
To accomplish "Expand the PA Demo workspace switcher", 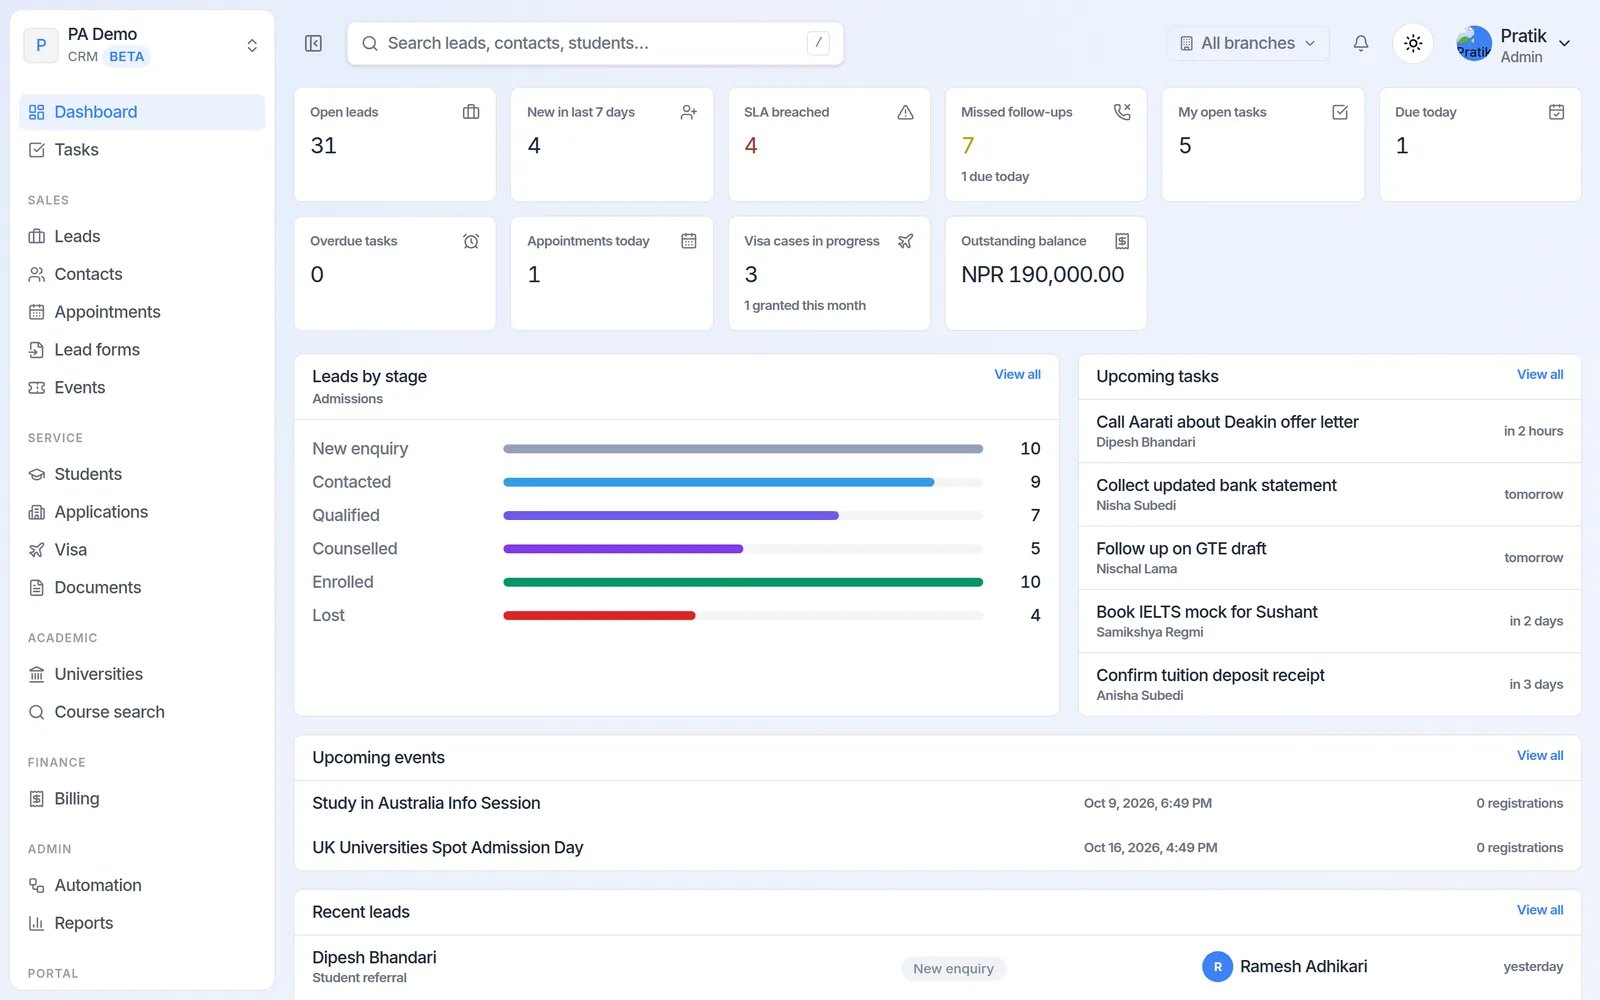I will [x=252, y=45].
